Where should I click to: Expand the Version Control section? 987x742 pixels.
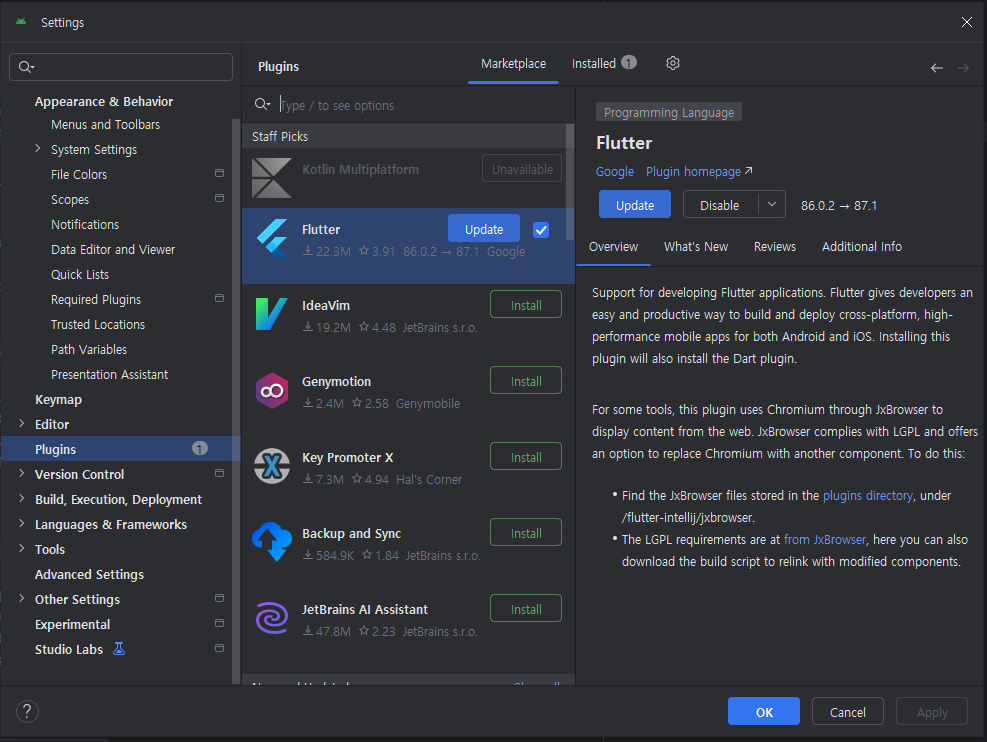[x=21, y=473]
